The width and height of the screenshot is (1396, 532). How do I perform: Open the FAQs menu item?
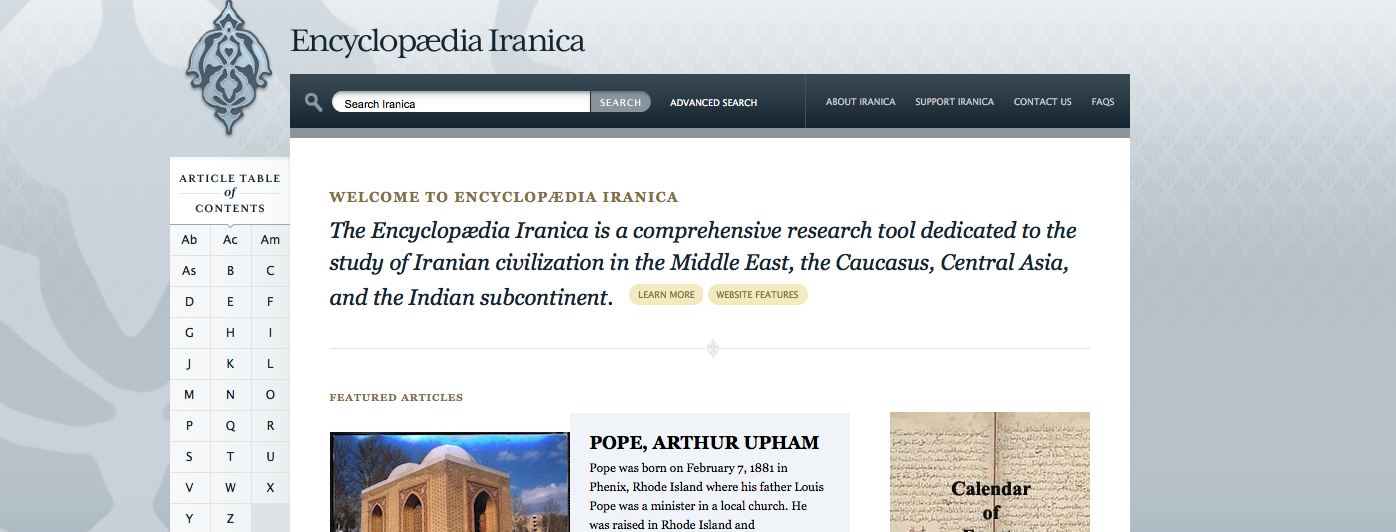click(1102, 102)
